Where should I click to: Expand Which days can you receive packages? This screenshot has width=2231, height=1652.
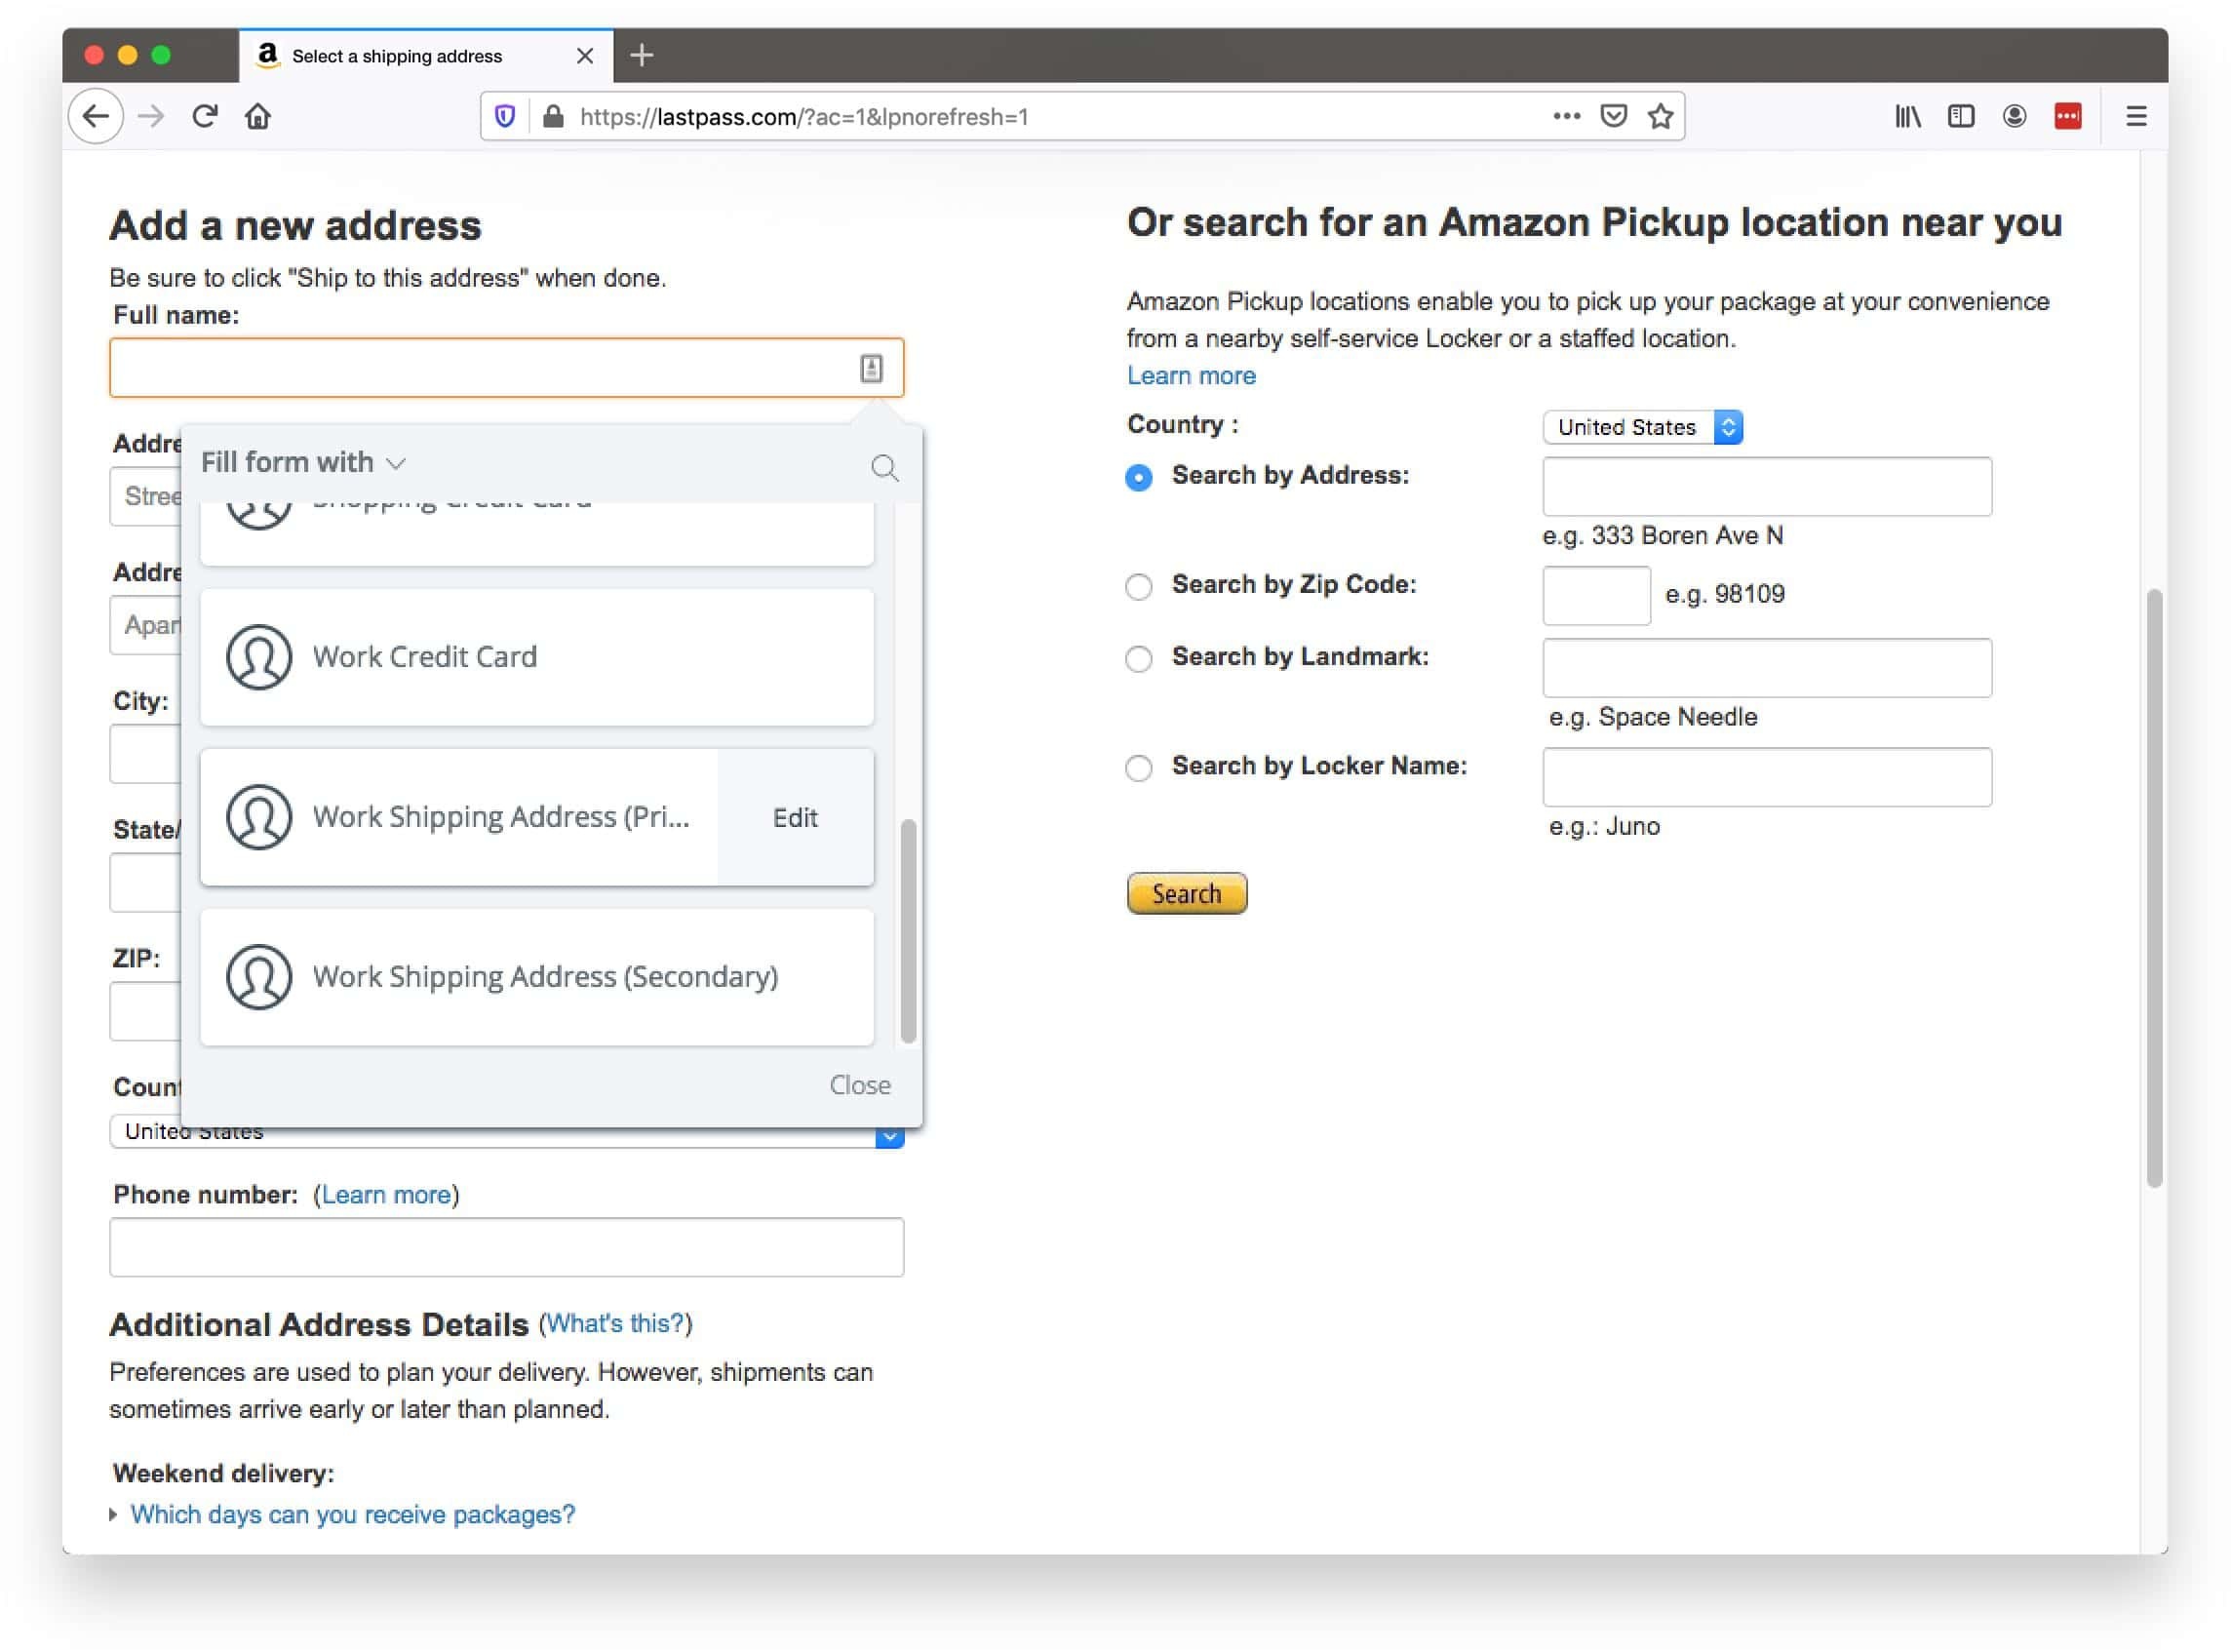click(x=351, y=1514)
